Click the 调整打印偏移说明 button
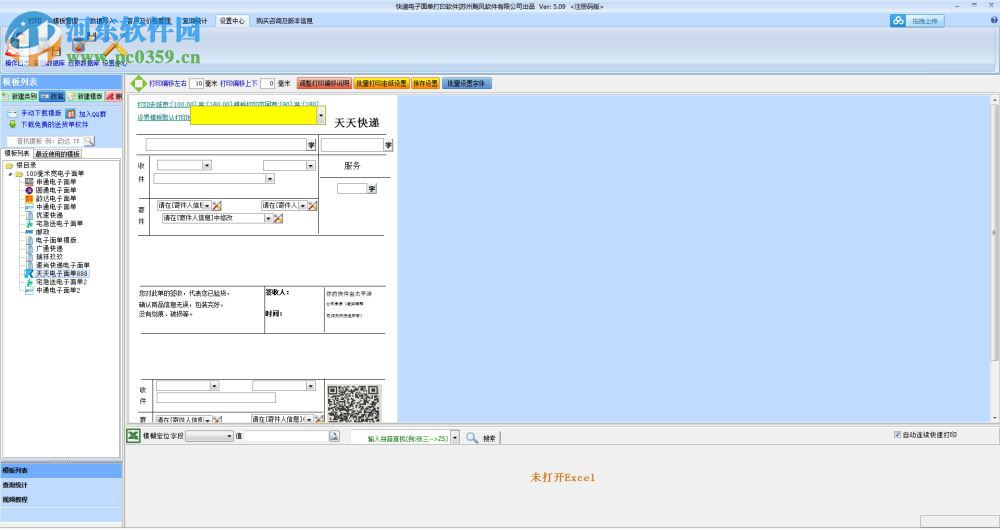The image size is (1000, 529). tap(324, 84)
